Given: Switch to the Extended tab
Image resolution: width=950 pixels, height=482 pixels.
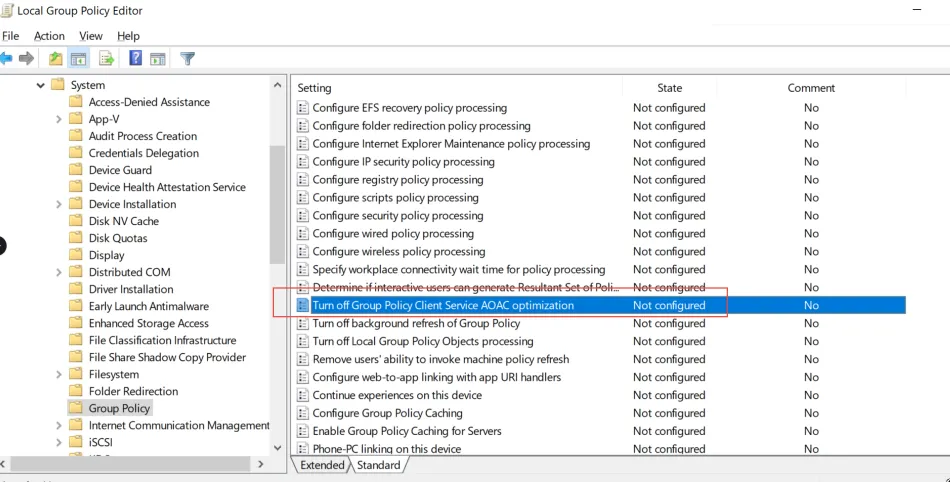Looking at the screenshot, I should pyautogui.click(x=322, y=465).
